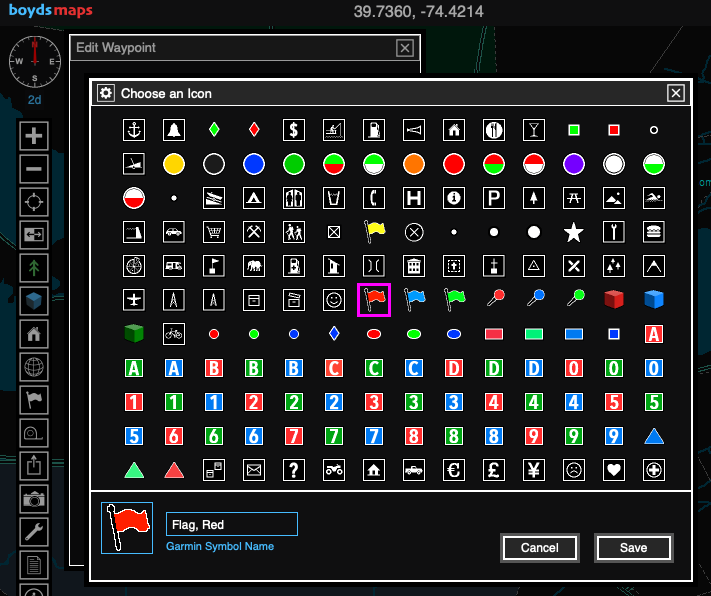Click the zoom in plus button

pos(34,136)
